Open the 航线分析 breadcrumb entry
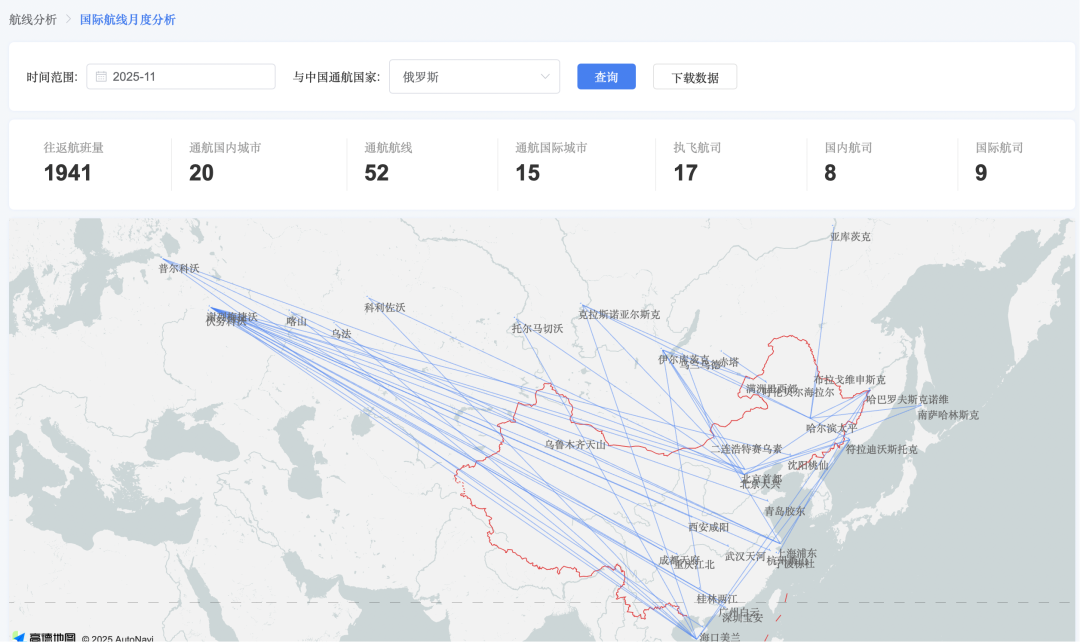Screen dimensions: 1080x642 31,18
